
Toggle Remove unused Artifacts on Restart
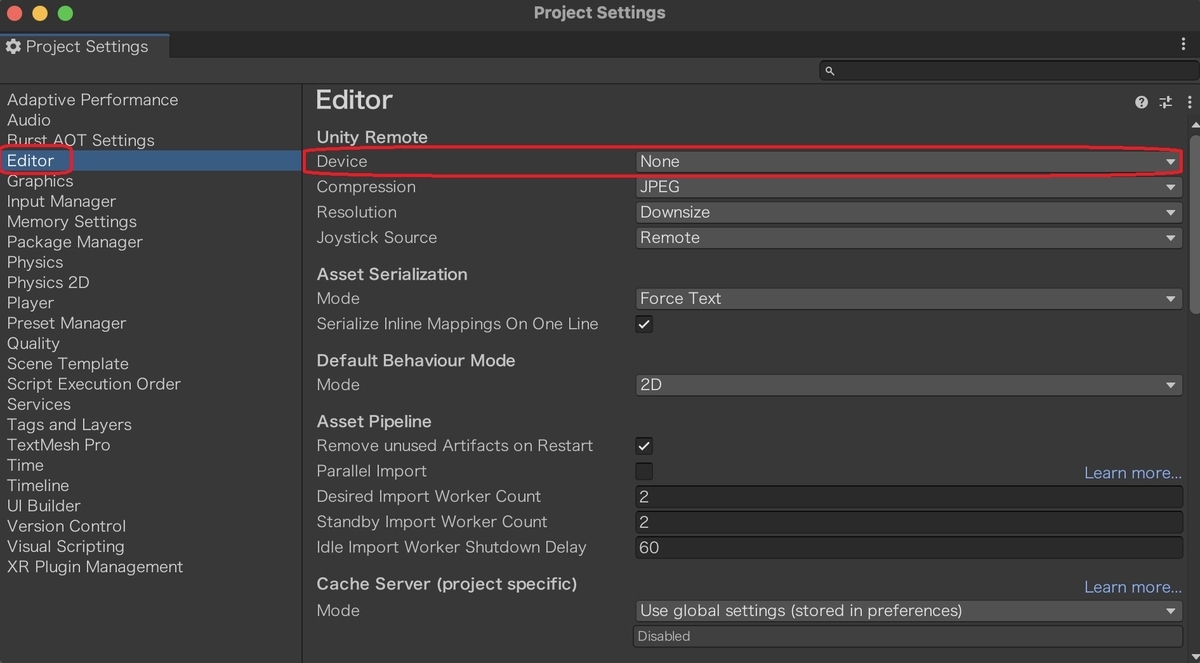point(644,446)
